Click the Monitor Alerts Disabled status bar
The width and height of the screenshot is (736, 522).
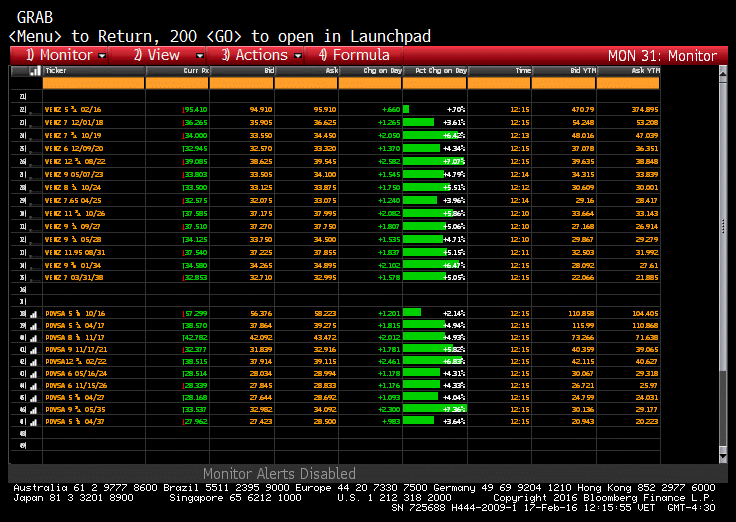pyautogui.click(x=279, y=473)
